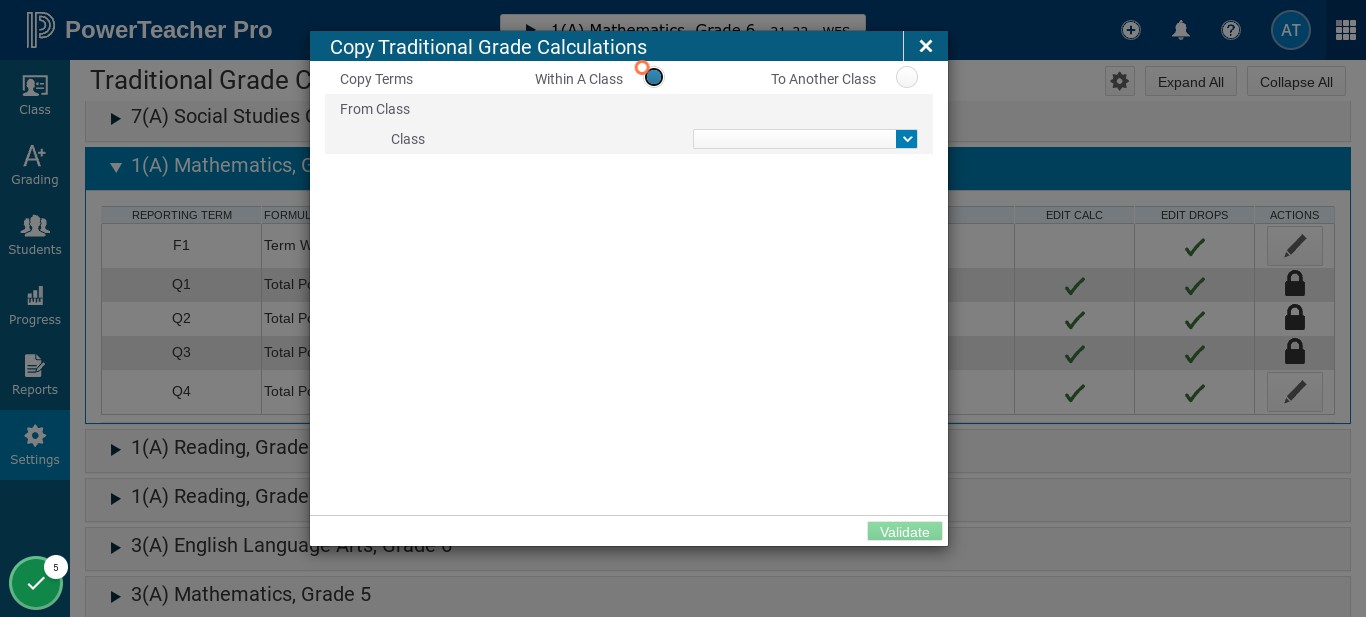Click the Q4 reporting term cell

pos(181,391)
